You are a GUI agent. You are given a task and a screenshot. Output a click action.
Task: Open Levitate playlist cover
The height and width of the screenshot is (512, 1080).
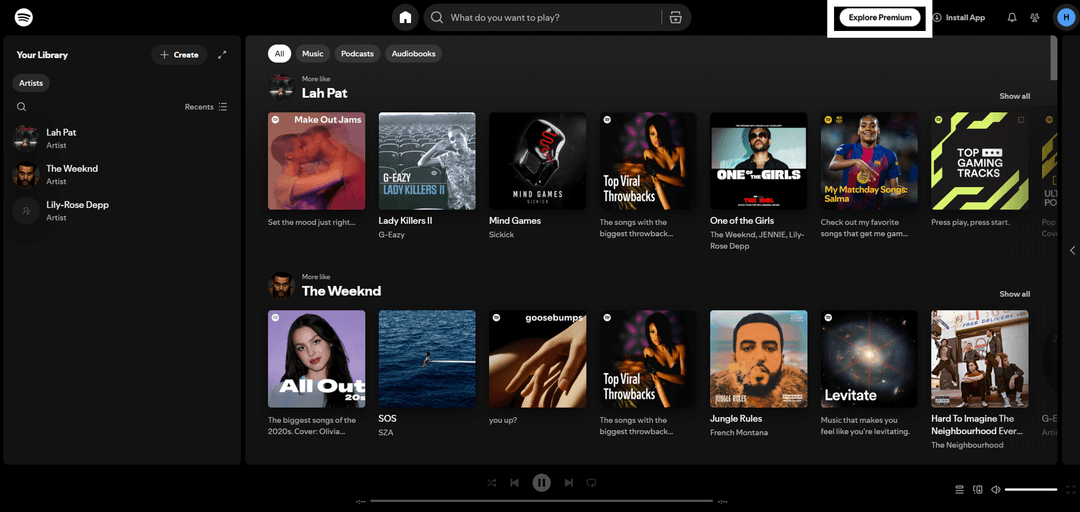[x=869, y=359]
